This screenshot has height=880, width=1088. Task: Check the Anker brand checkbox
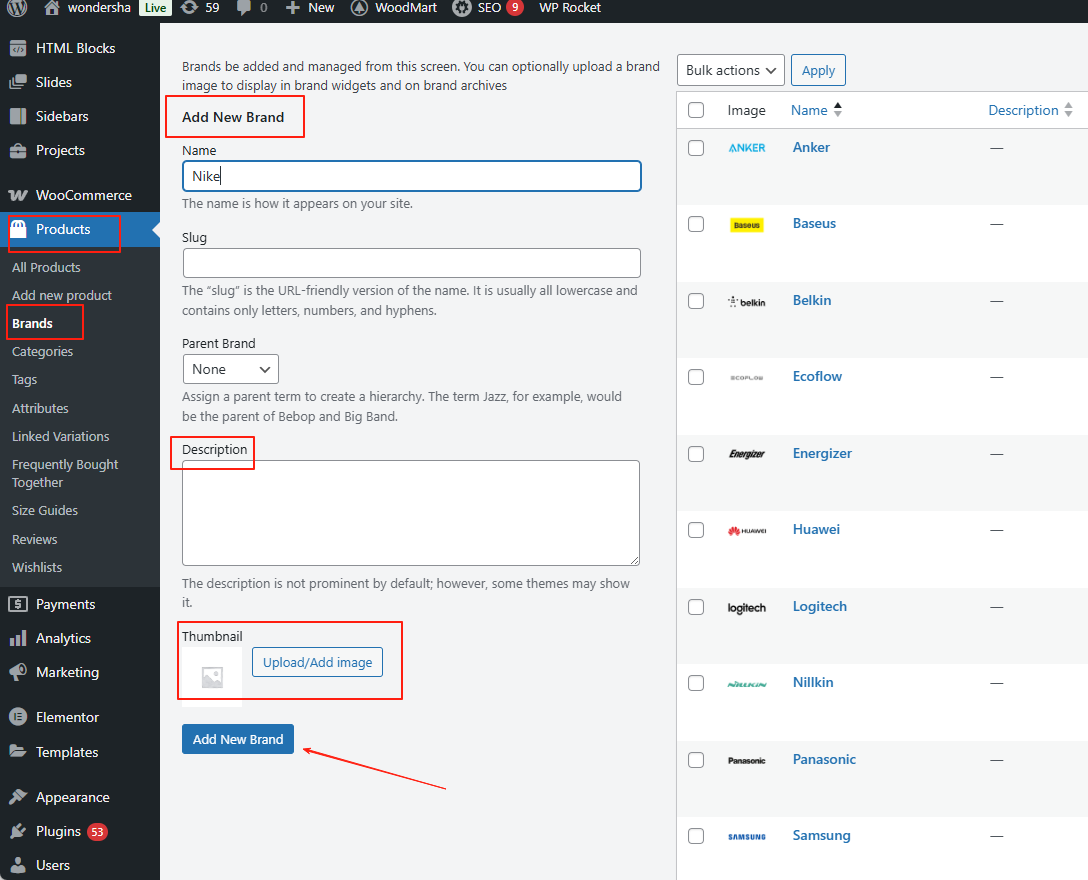click(x=696, y=148)
